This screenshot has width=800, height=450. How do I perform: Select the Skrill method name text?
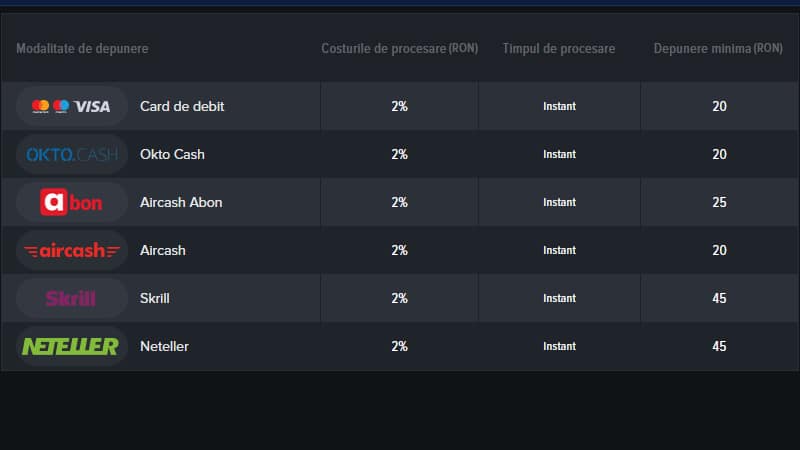tap(155, 298)
